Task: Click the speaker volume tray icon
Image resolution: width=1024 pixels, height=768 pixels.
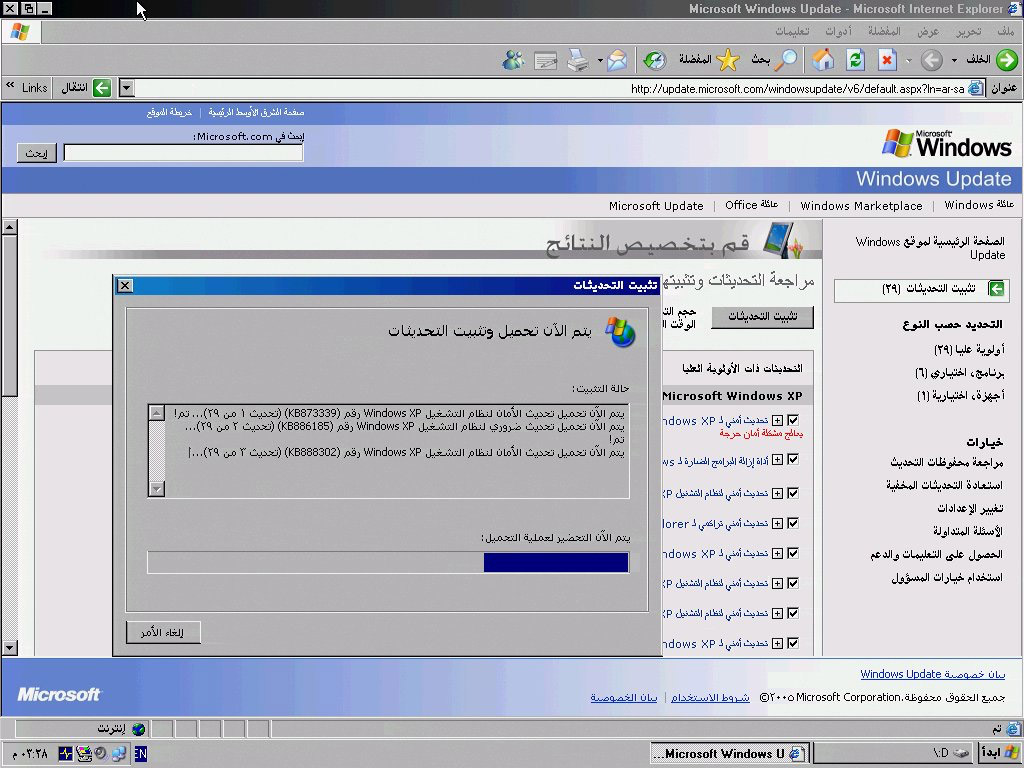Action: 101,754
